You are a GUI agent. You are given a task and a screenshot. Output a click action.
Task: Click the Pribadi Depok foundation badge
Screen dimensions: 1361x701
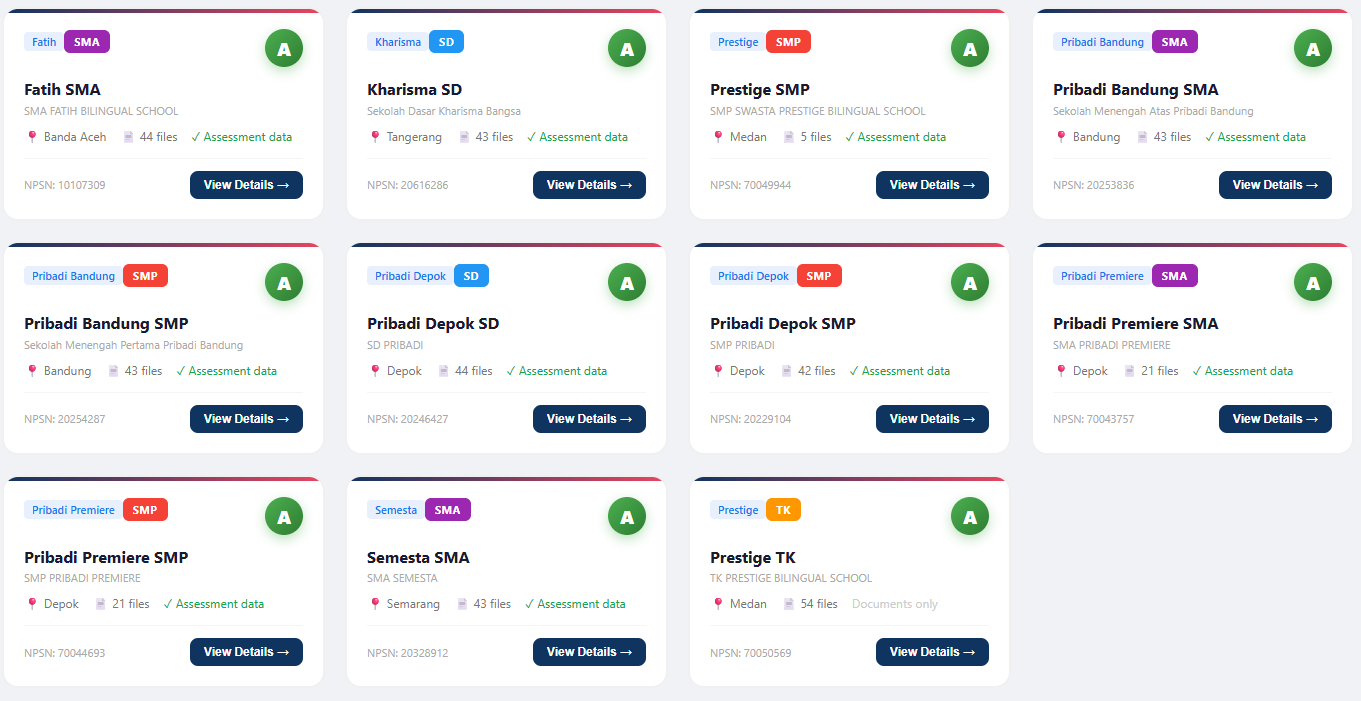[752, 275]
